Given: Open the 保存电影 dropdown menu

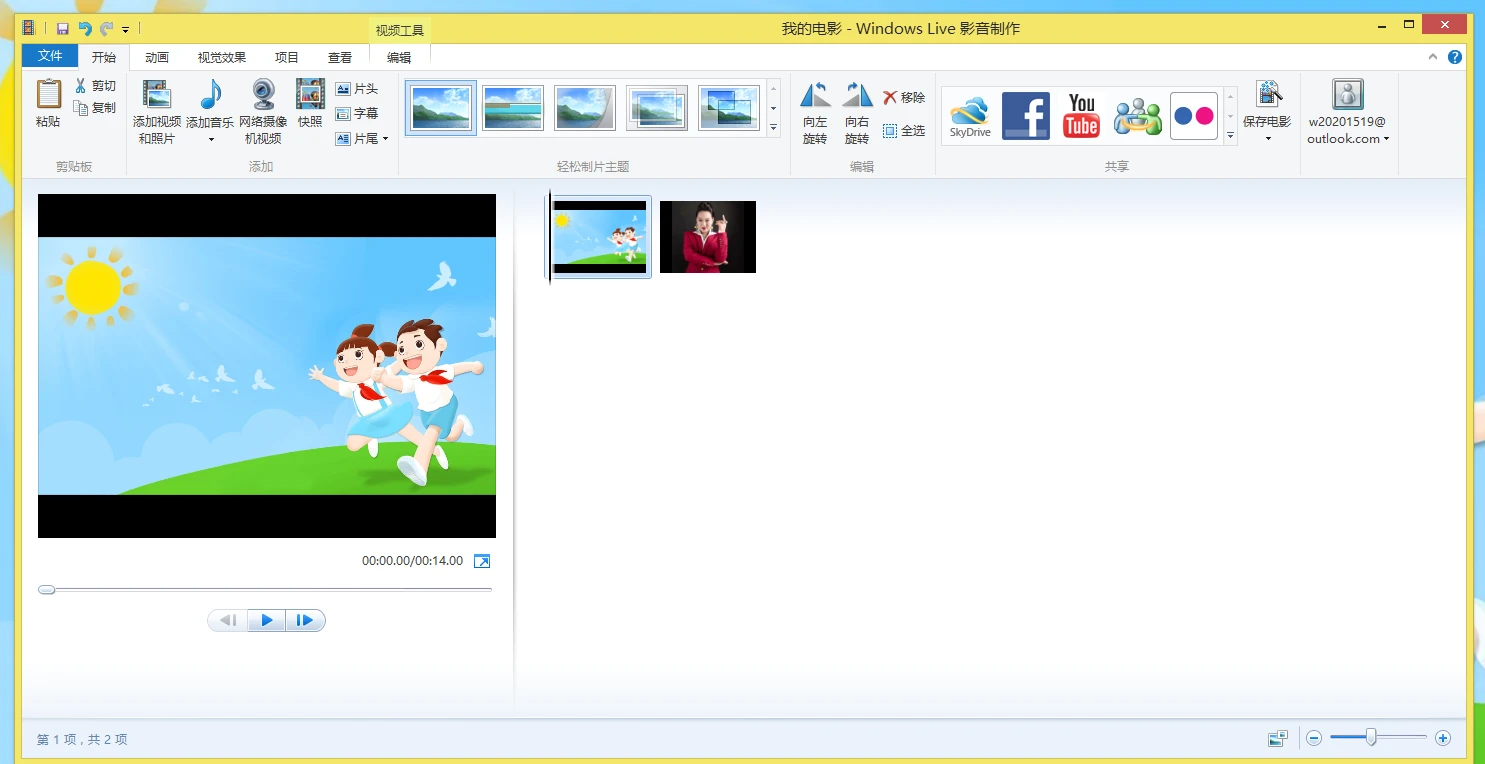Looking at the screenshot, I should 1267,139.
